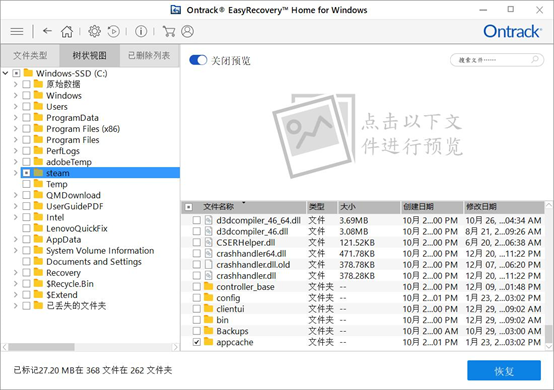Click the CSERHelper.dll file icon
Image resolution: width=554 pixels, height=390 pixels.
(208, 242)
